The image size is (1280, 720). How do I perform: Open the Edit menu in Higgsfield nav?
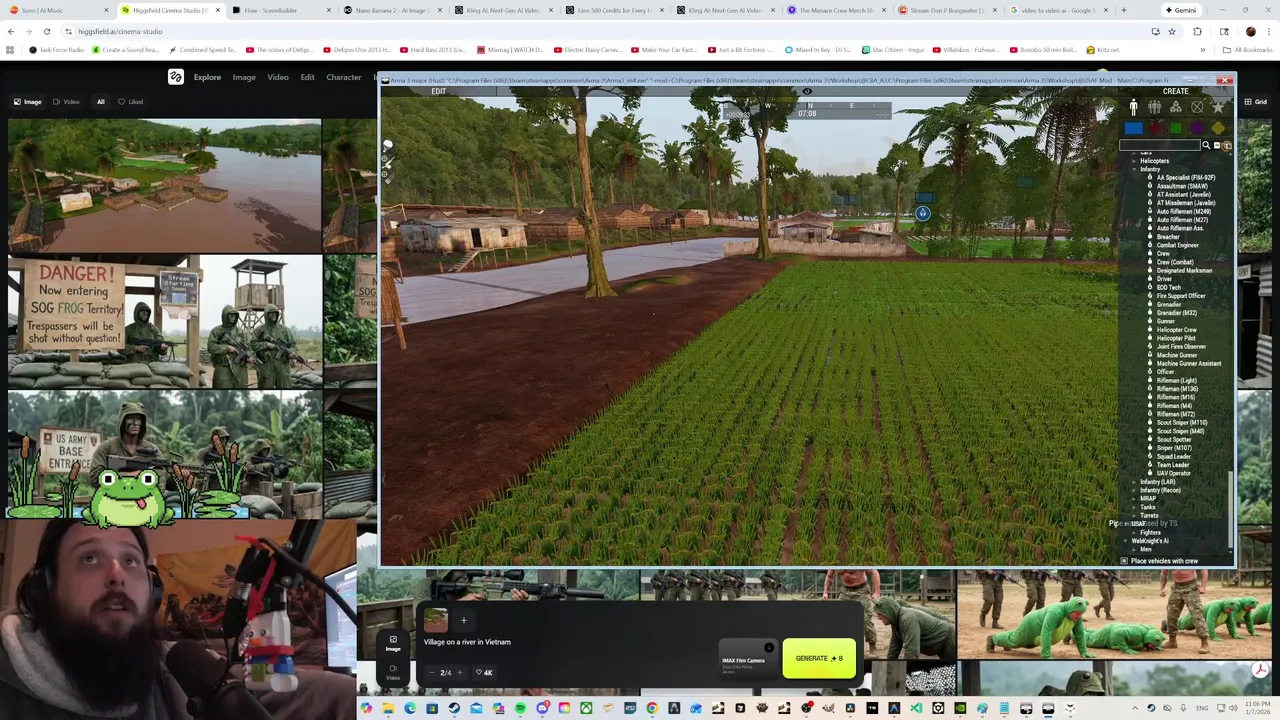click(x=307, y=77)
